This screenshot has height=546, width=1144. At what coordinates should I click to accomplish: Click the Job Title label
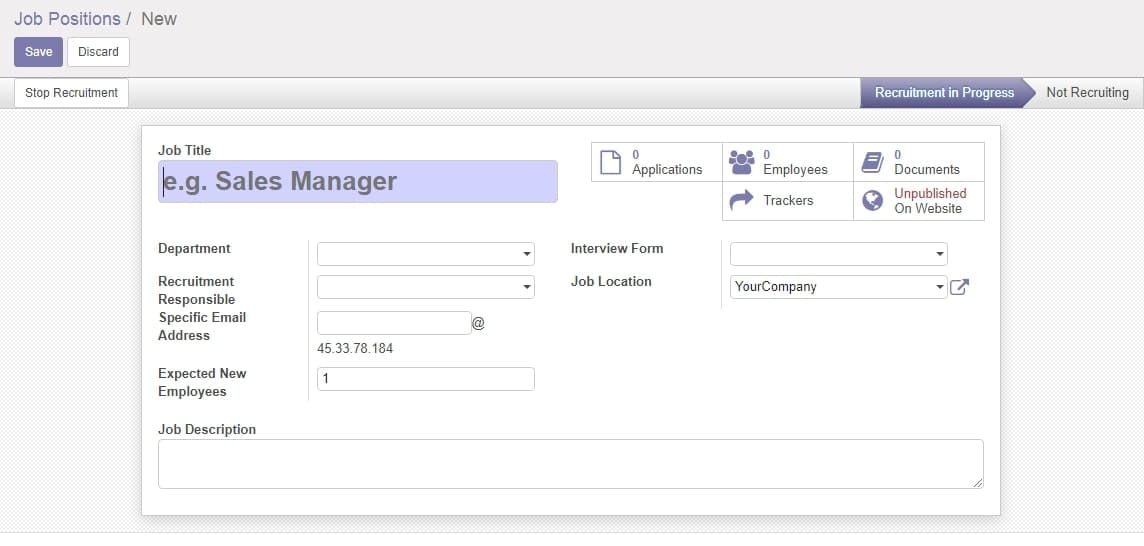(x=185, y=150)
